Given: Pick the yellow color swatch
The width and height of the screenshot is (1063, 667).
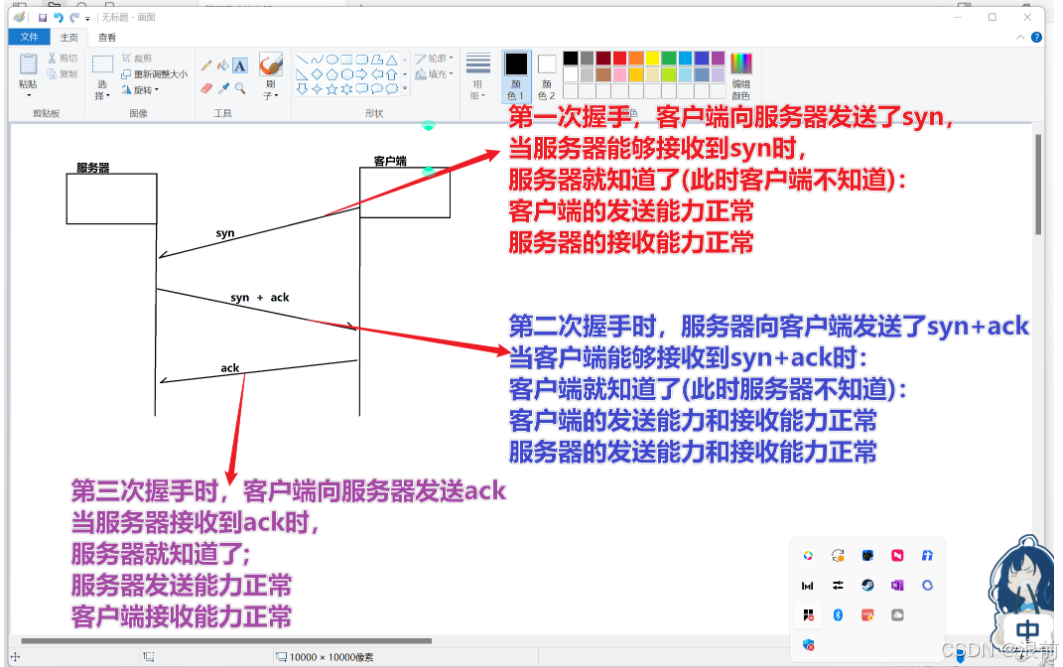Looking at the screenshot, I should point(652,59).
